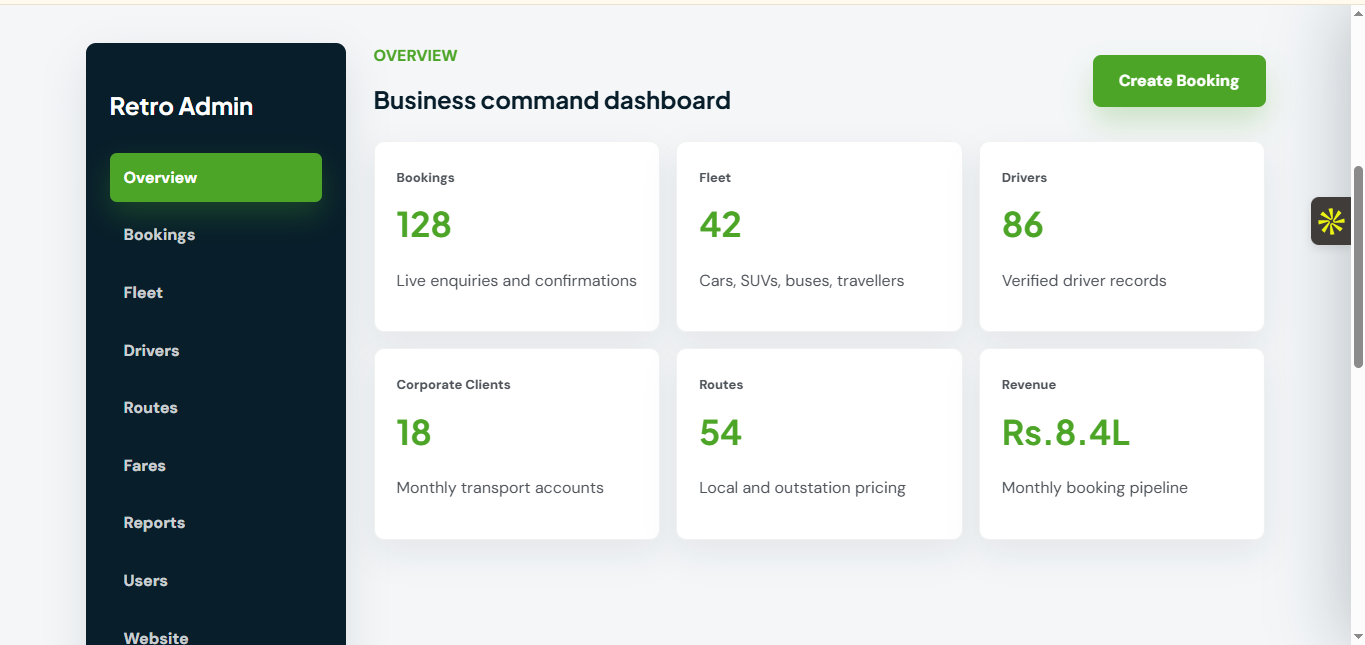
Task: Click 'Monthly transport accounts' text
Action: tap(500, 488)
